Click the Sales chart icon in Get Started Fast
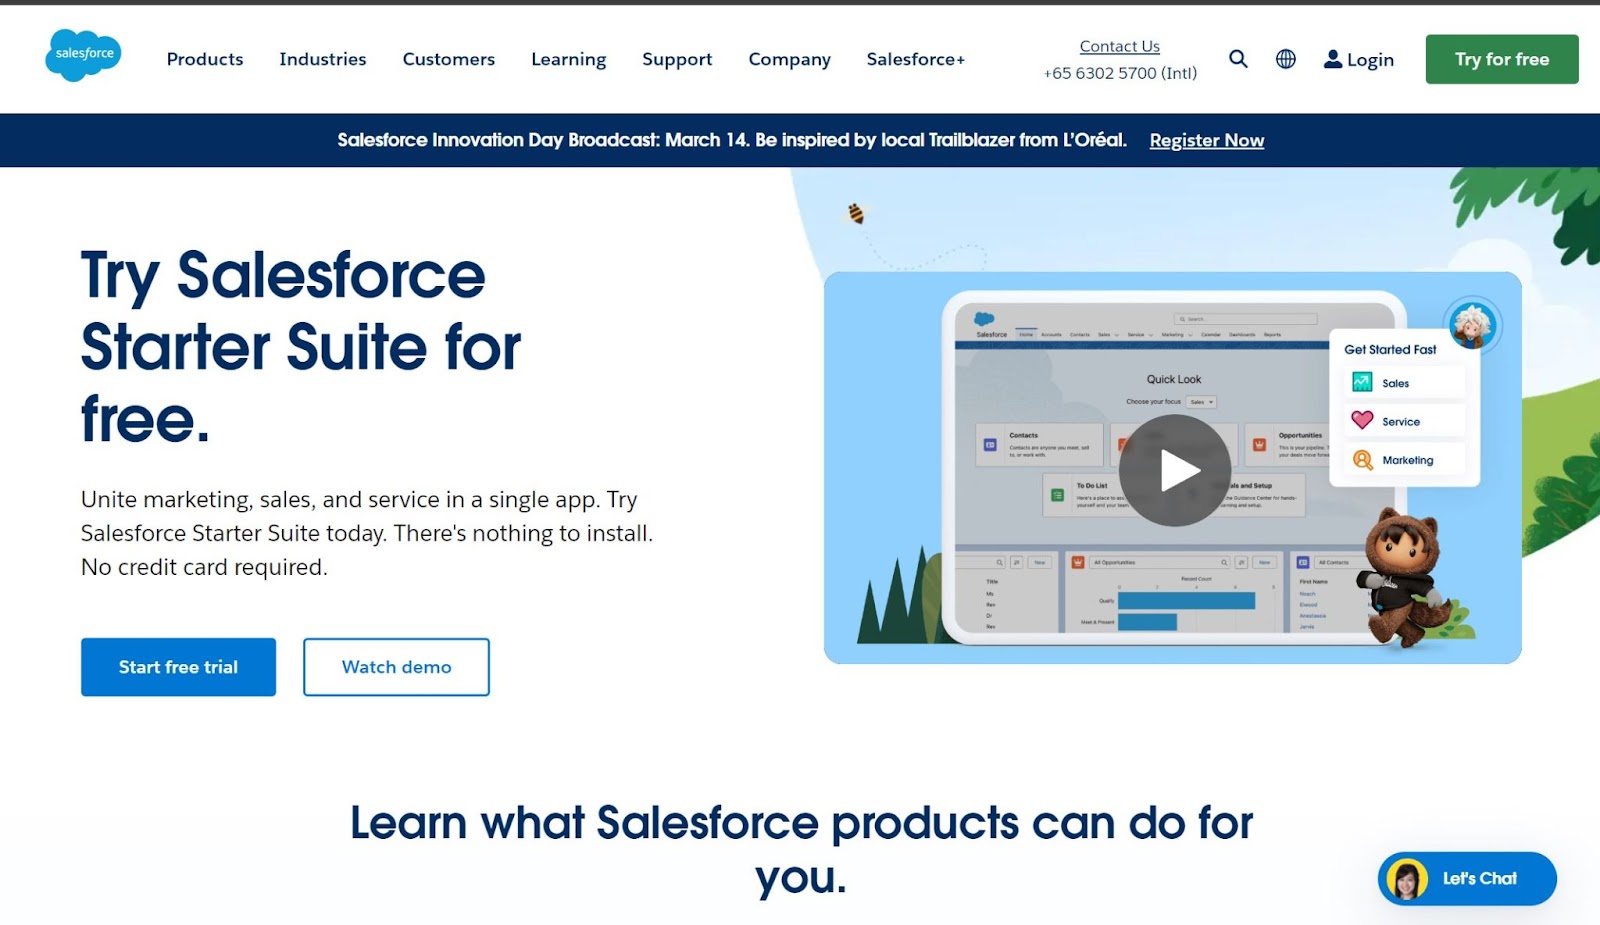This screenshot has width=1600, height=925. [x=1362, y=382]
